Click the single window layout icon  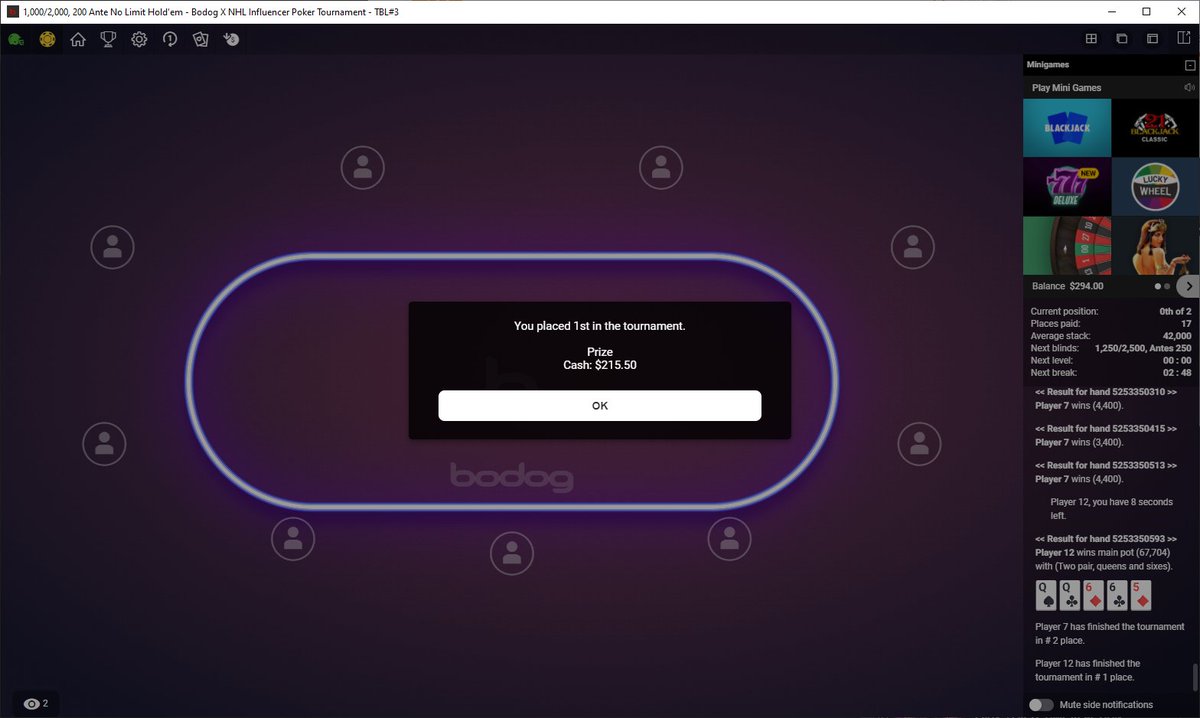(1152, 39)
